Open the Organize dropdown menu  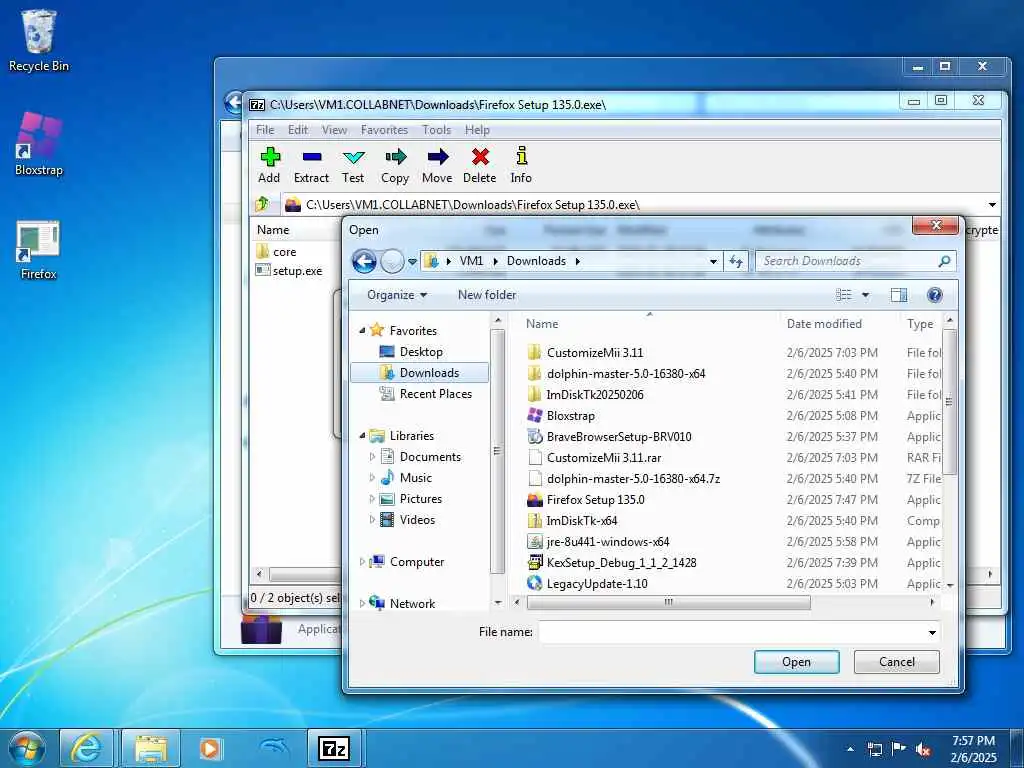397,295
